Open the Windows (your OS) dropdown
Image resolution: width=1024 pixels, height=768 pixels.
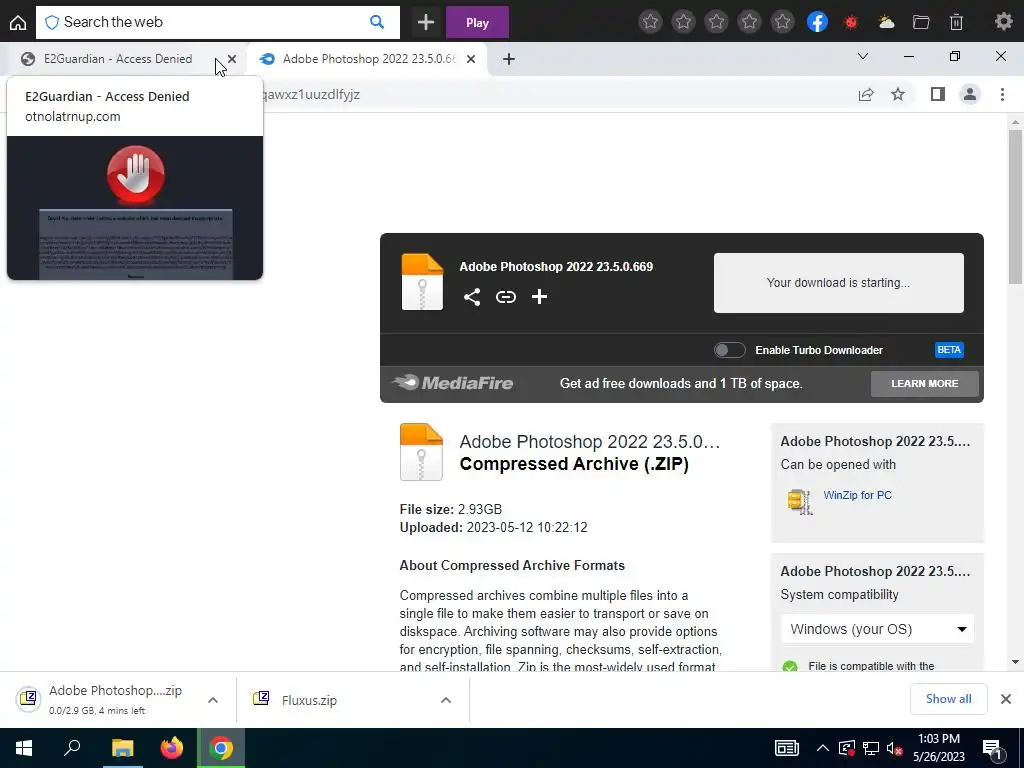pos(878,629)
